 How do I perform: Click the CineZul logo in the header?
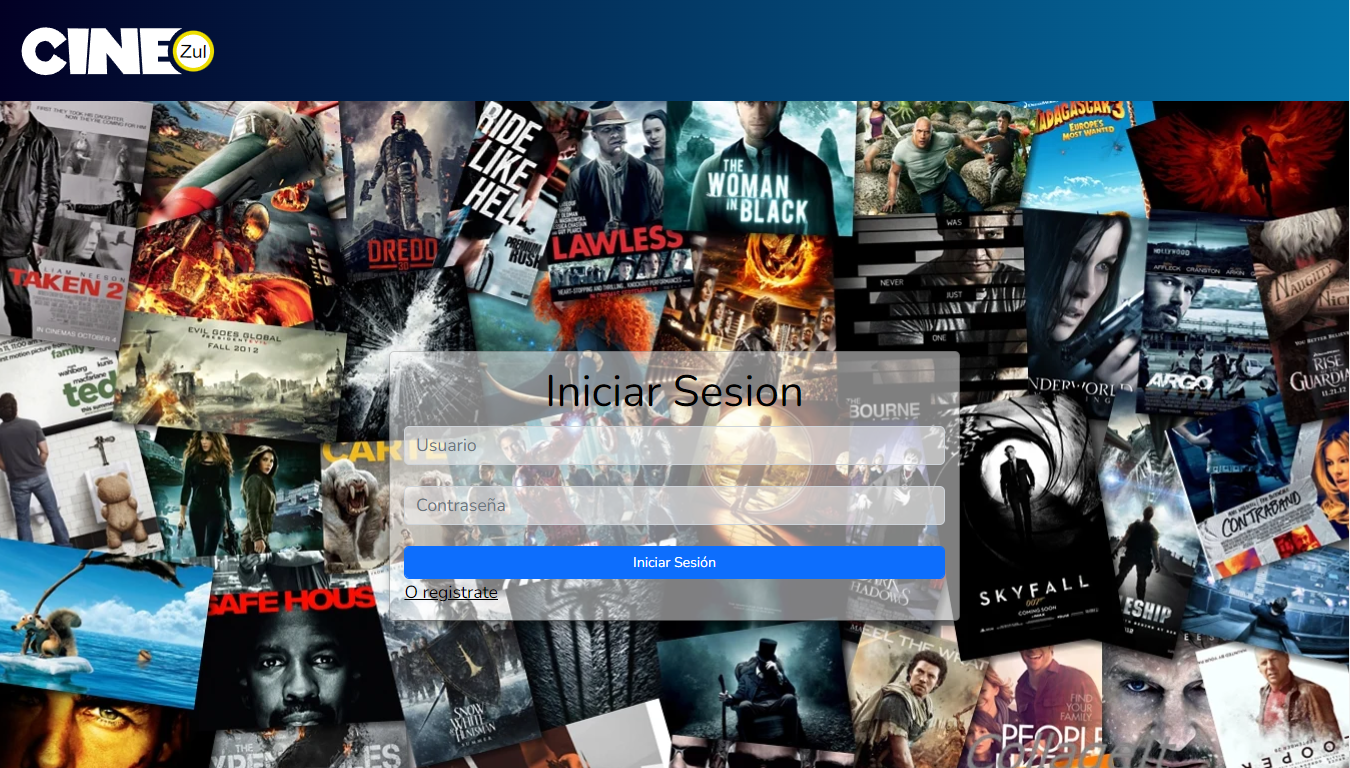(117, 51)
